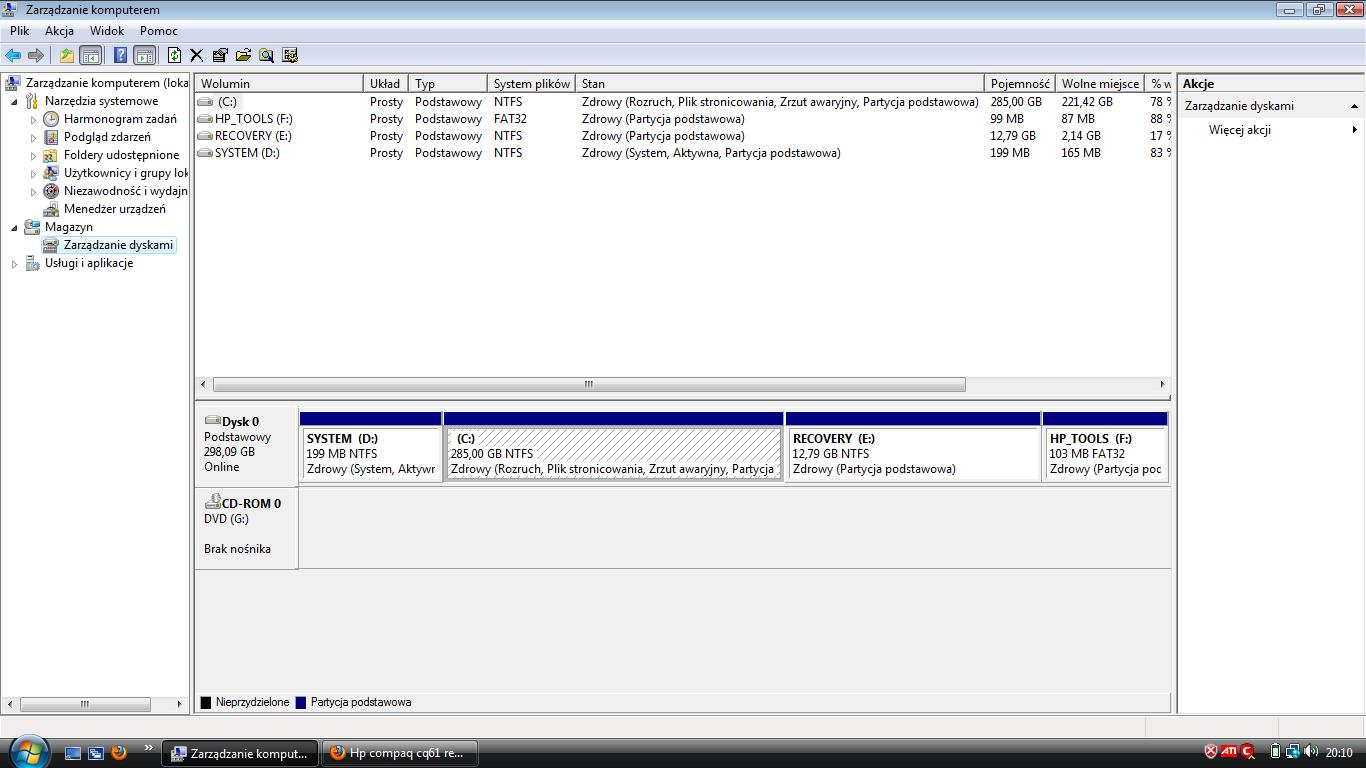Open Plik menu
The width and height of the screenshot is (1366, 768).
pyautogui.click(x=20, y=31)
